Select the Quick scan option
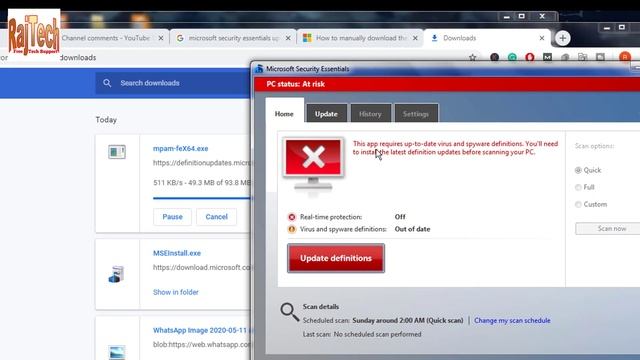Image resolution: width=640 pixels, height=360 pixels. tap(578, 170)
